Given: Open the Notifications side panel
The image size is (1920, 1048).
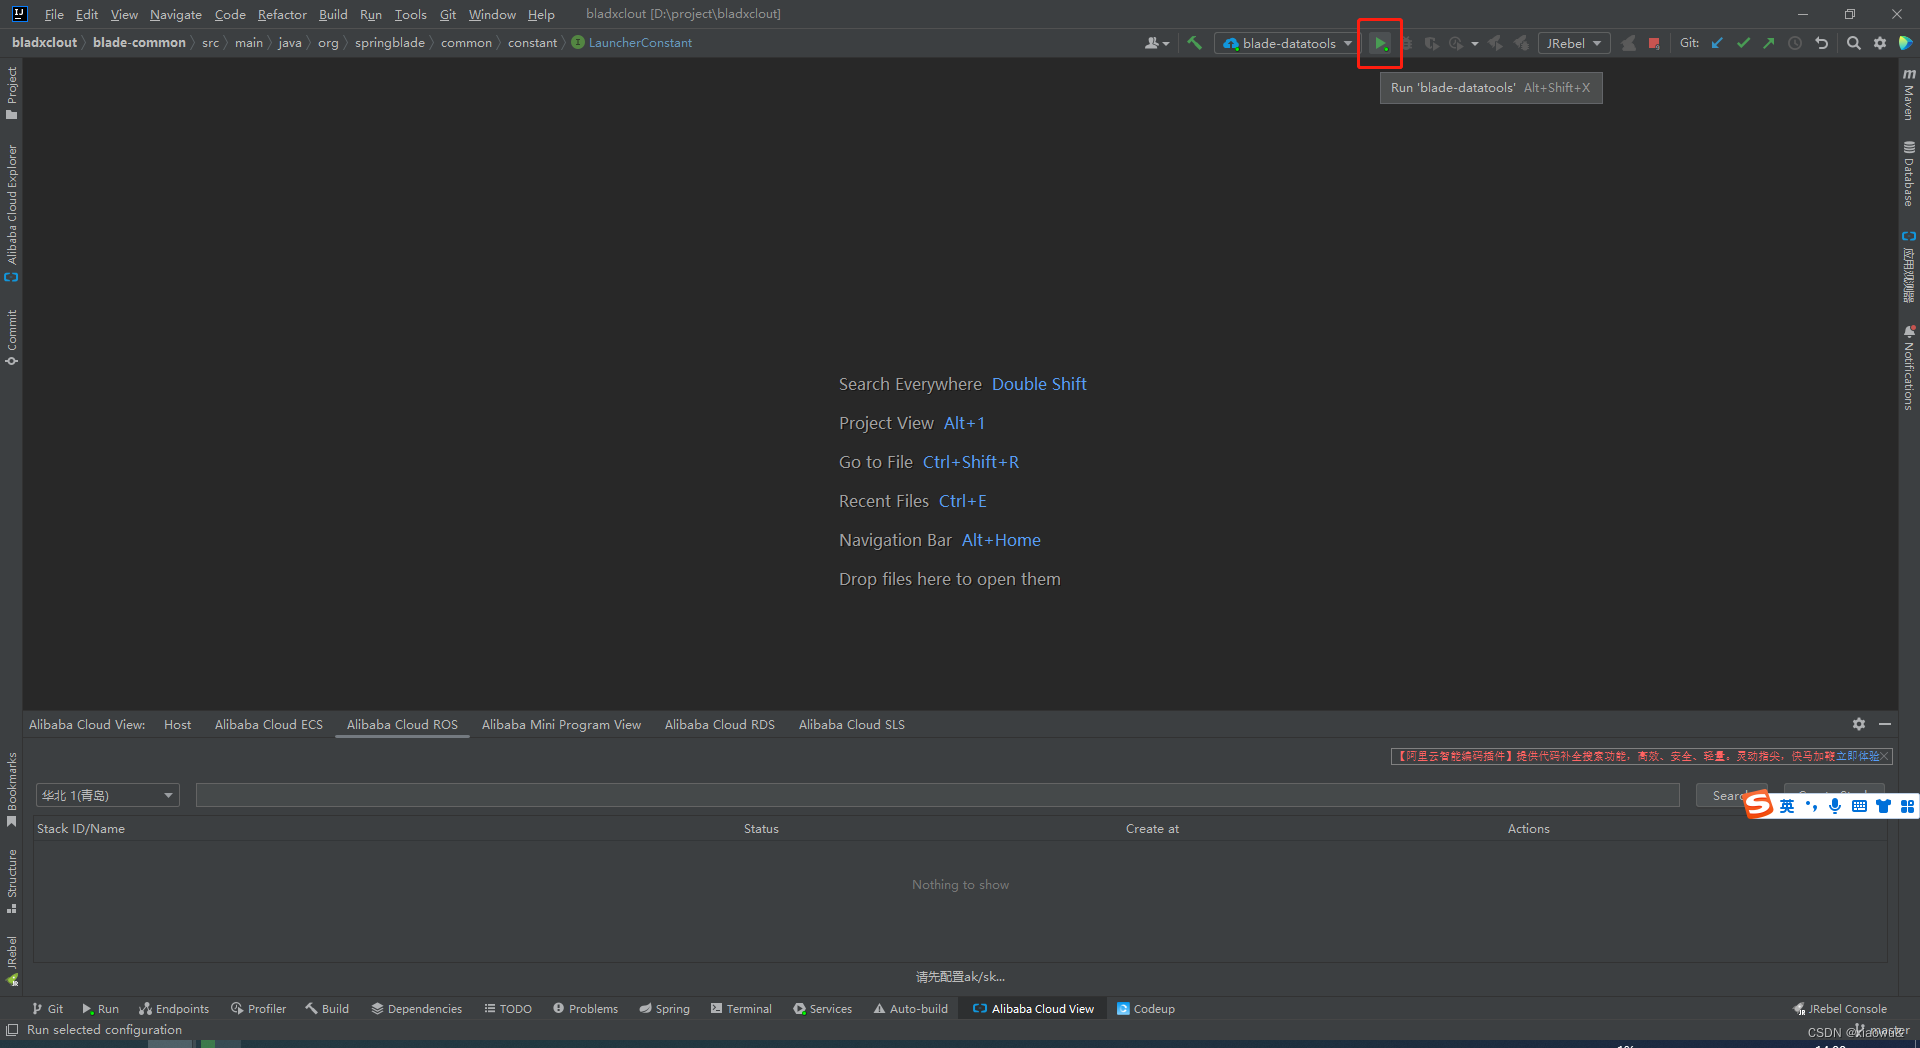Looking at the screenshot, I should point(1909,367).
